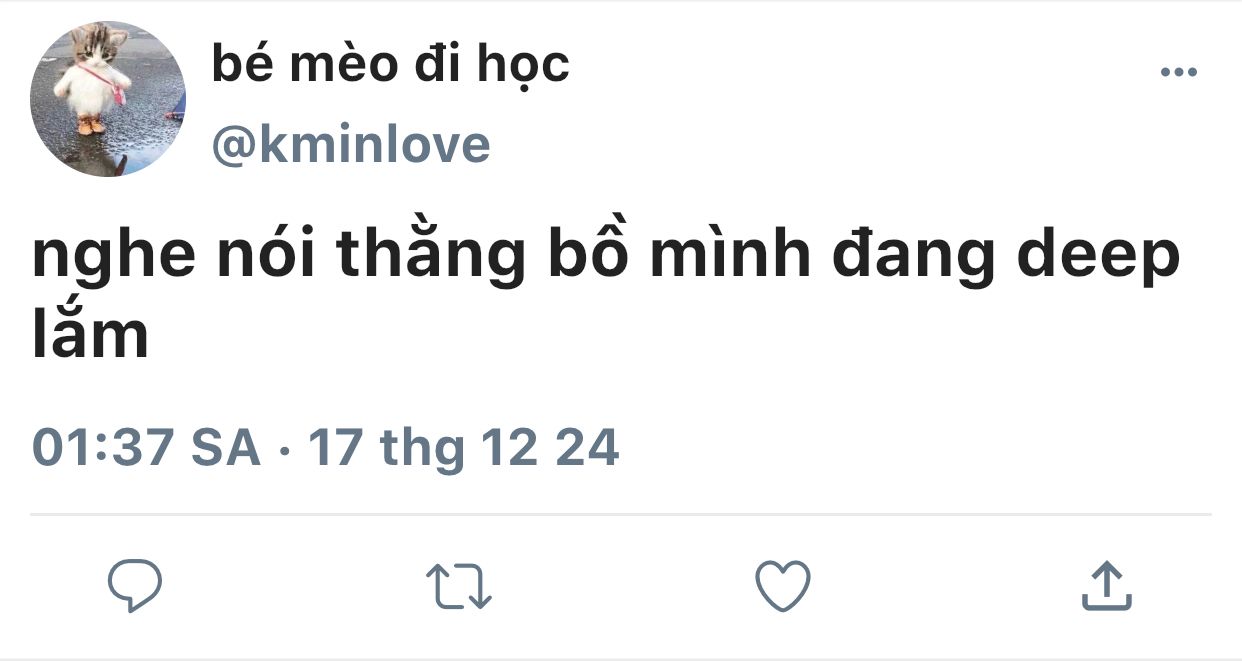Visit the @kminlove handle
The height and width of the screenshot is (661, 1242).
(x=351, y=146)
